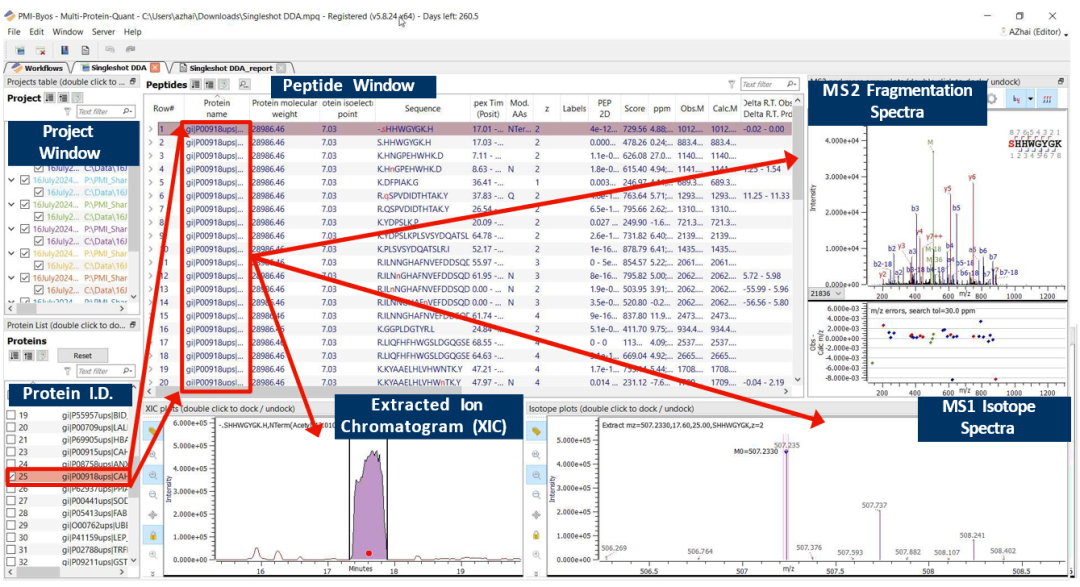Switch to the Singleshot DDA_report tab
The height and width of the screenshot is (587, 1080).
(232, 67)
